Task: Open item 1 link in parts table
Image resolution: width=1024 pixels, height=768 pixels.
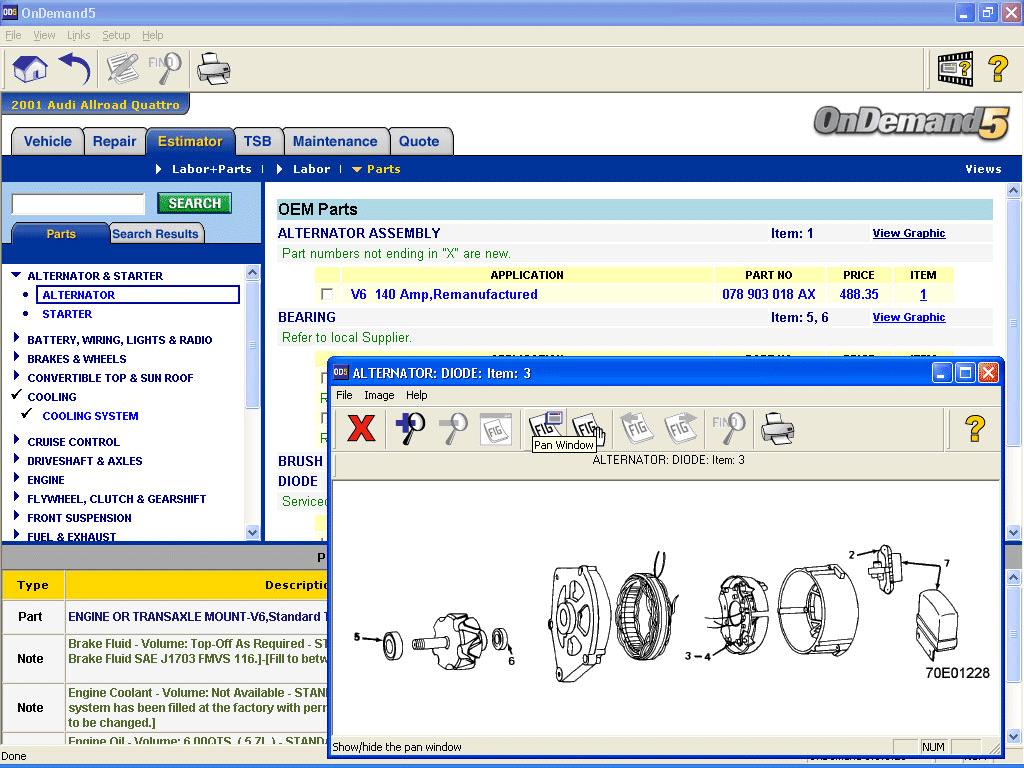Action: click(x=923, y=295)
